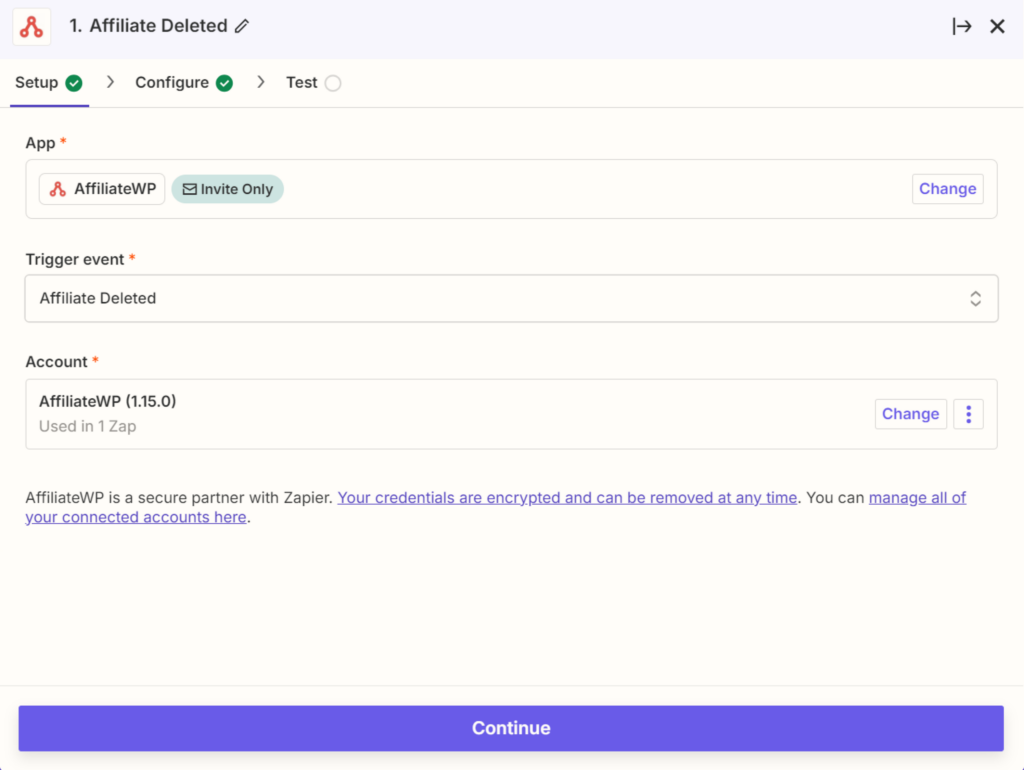Click the chevron between Configure and Test

point(261,82)
